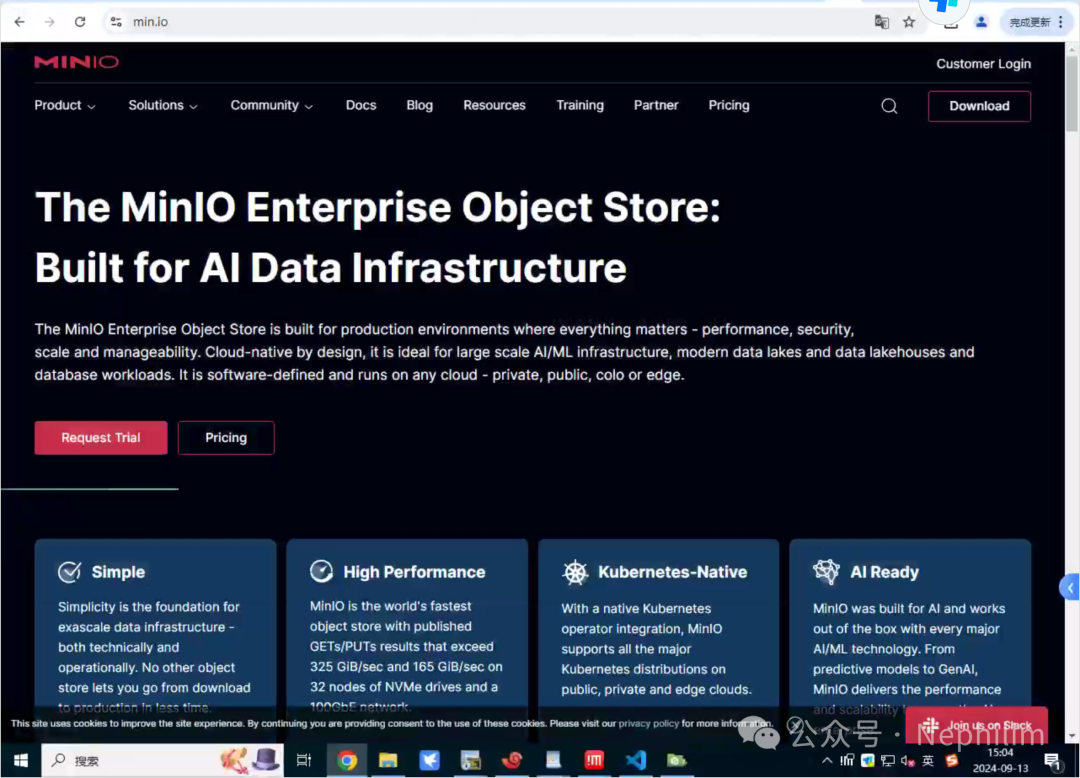
Task: Click the browser forward arrow
Action: (x=50, y=22)
